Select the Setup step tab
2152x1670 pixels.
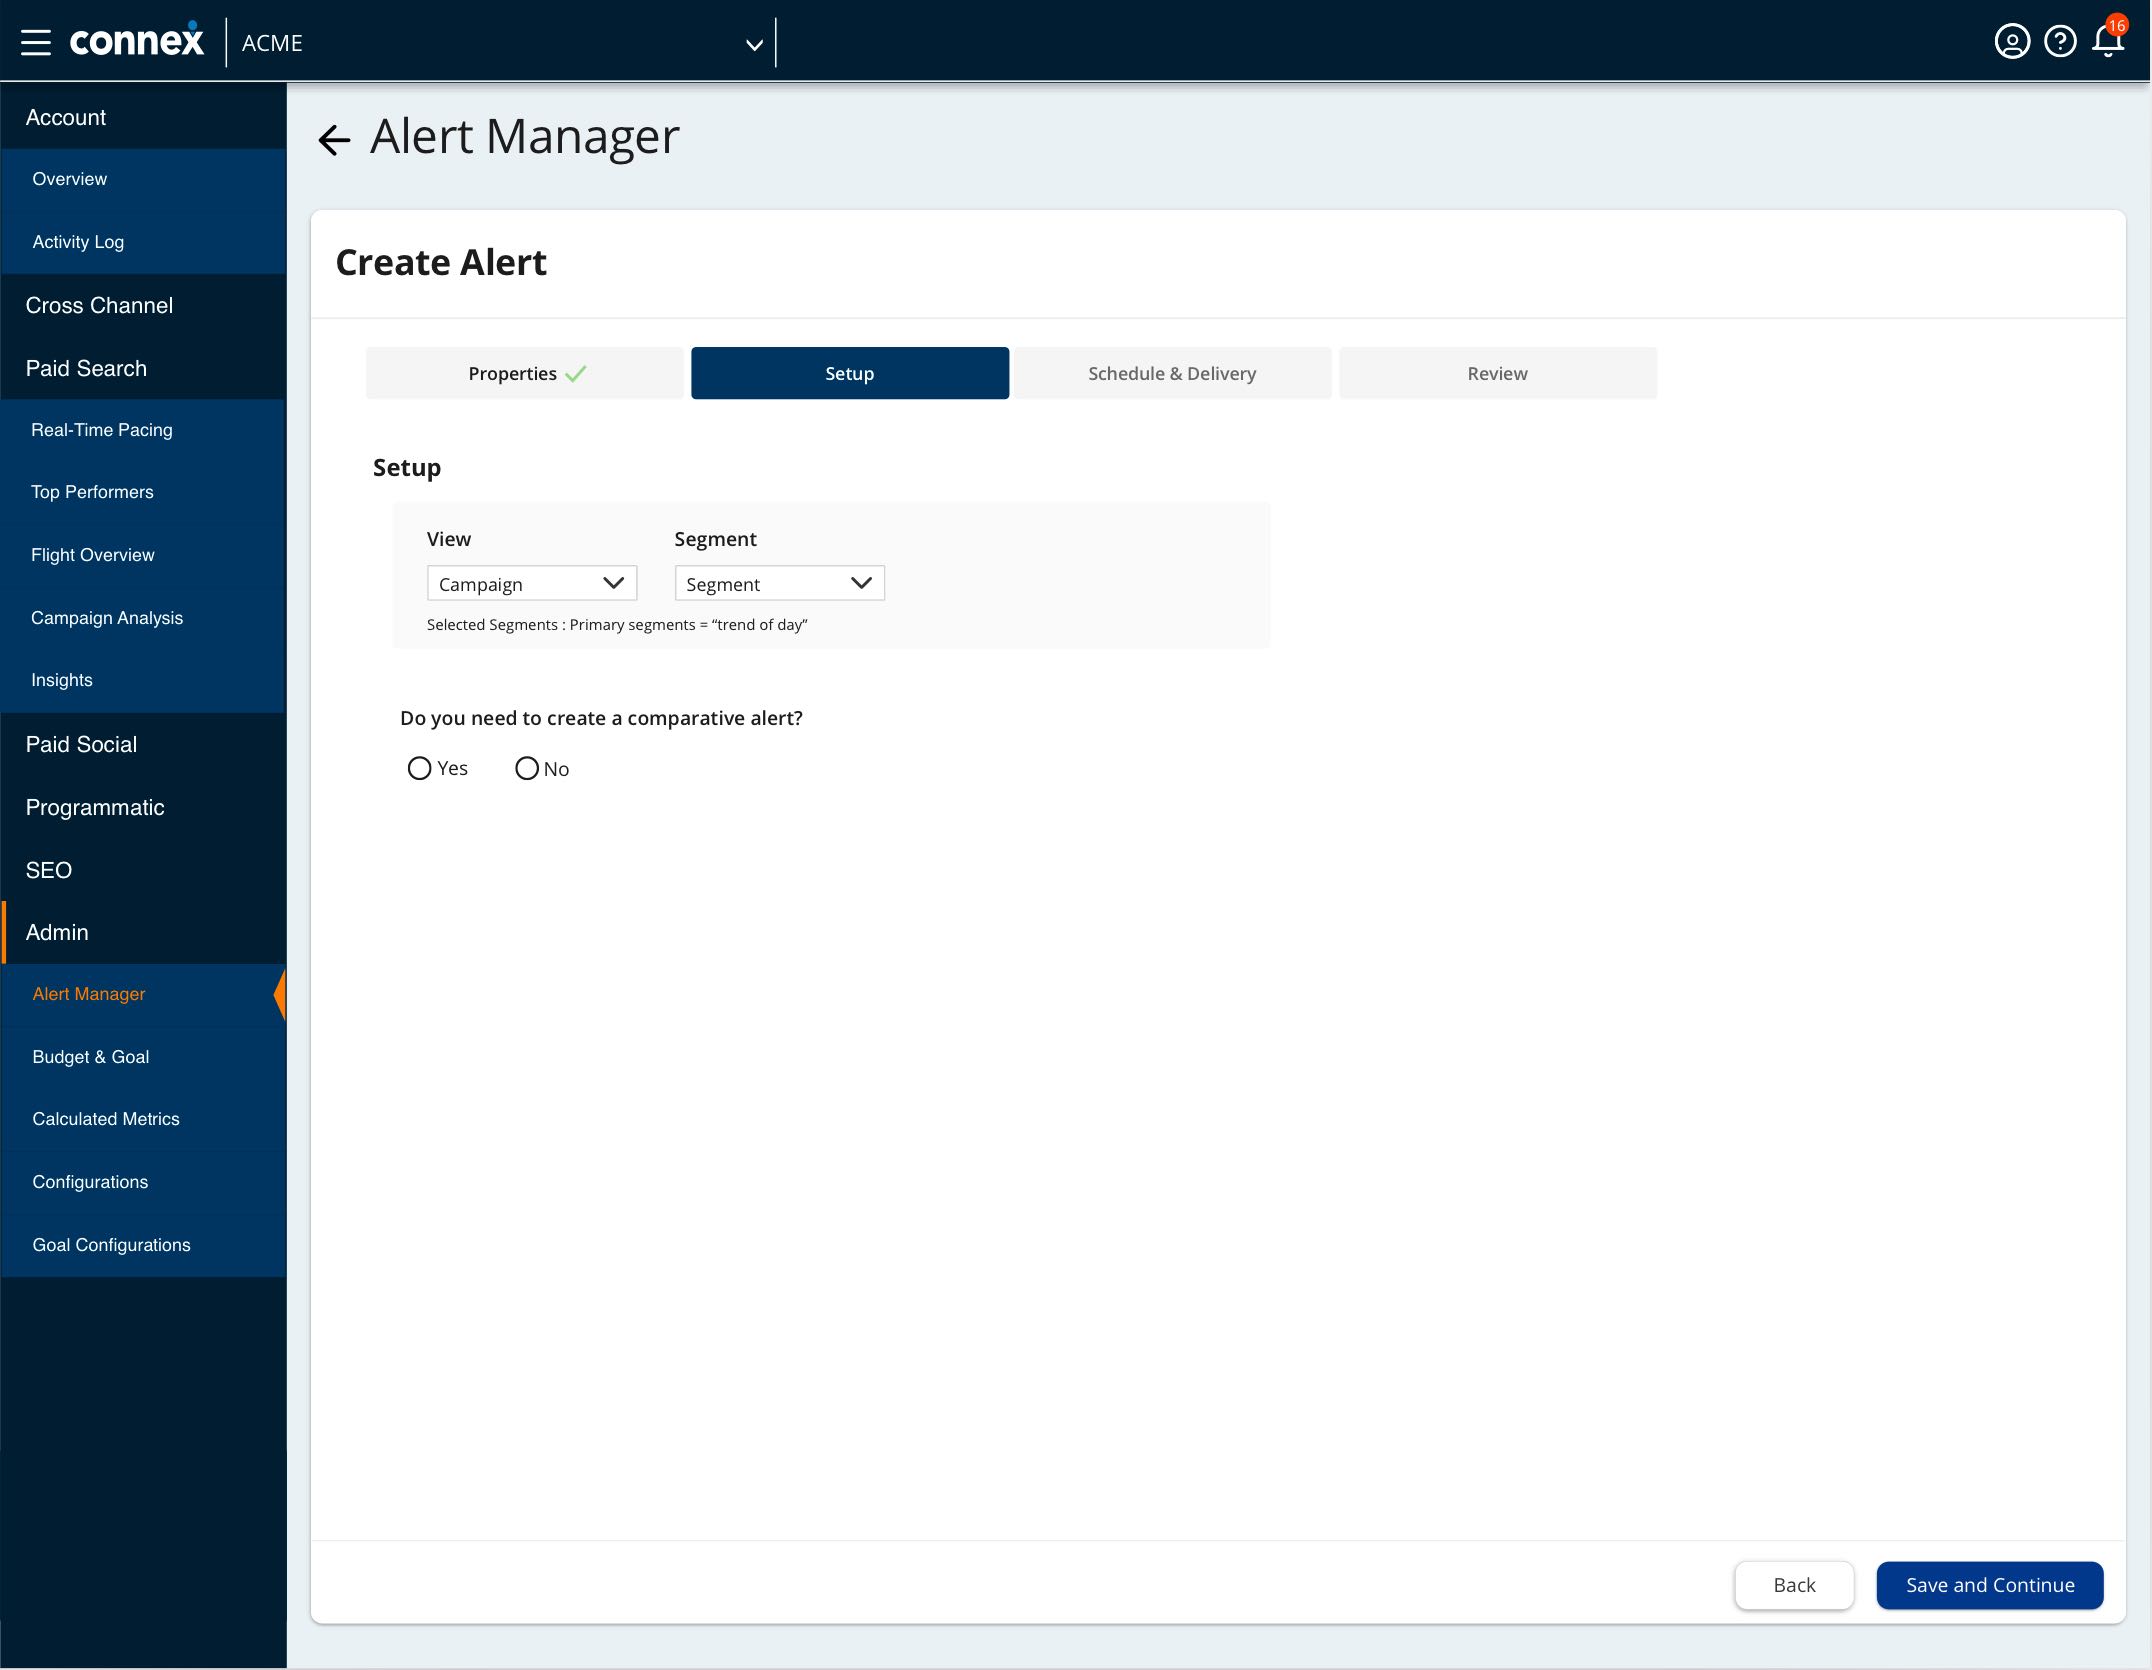[850, 373]
